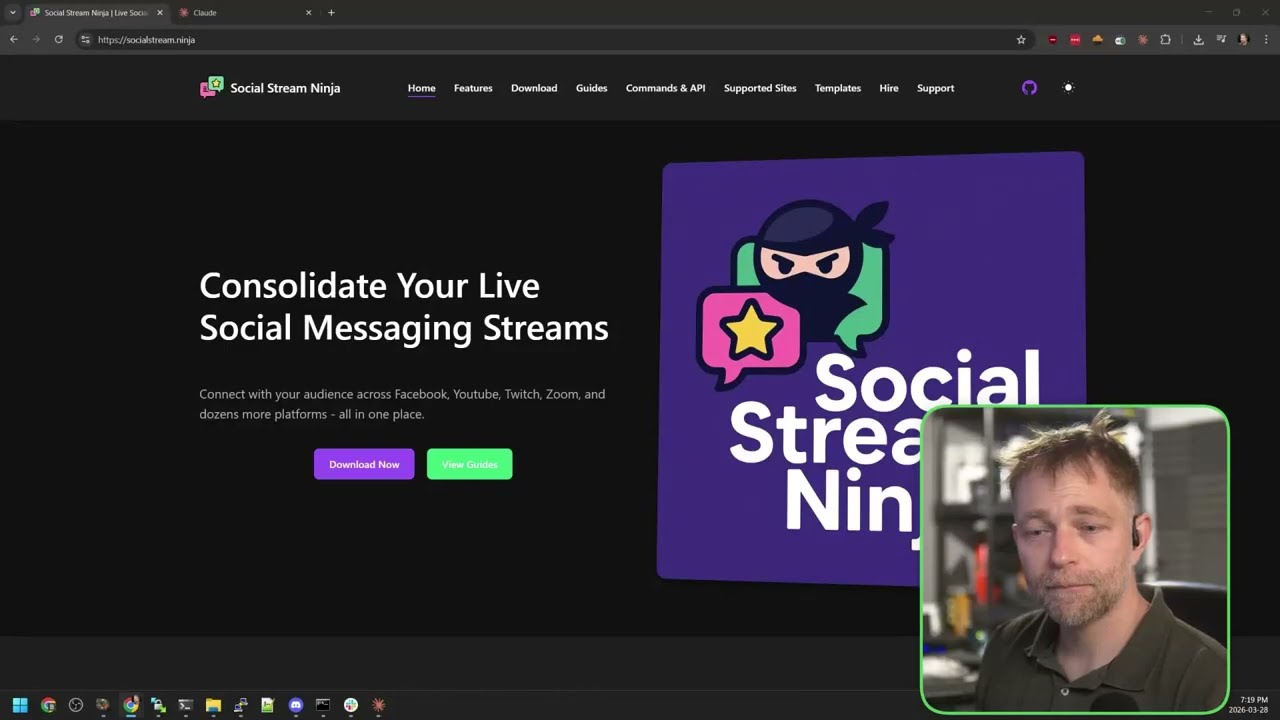Viewport: 1280px width, 720px height.
Task: Open the Chrome profile avatar
Action: pyautogui.click(x=1243, y=40)
